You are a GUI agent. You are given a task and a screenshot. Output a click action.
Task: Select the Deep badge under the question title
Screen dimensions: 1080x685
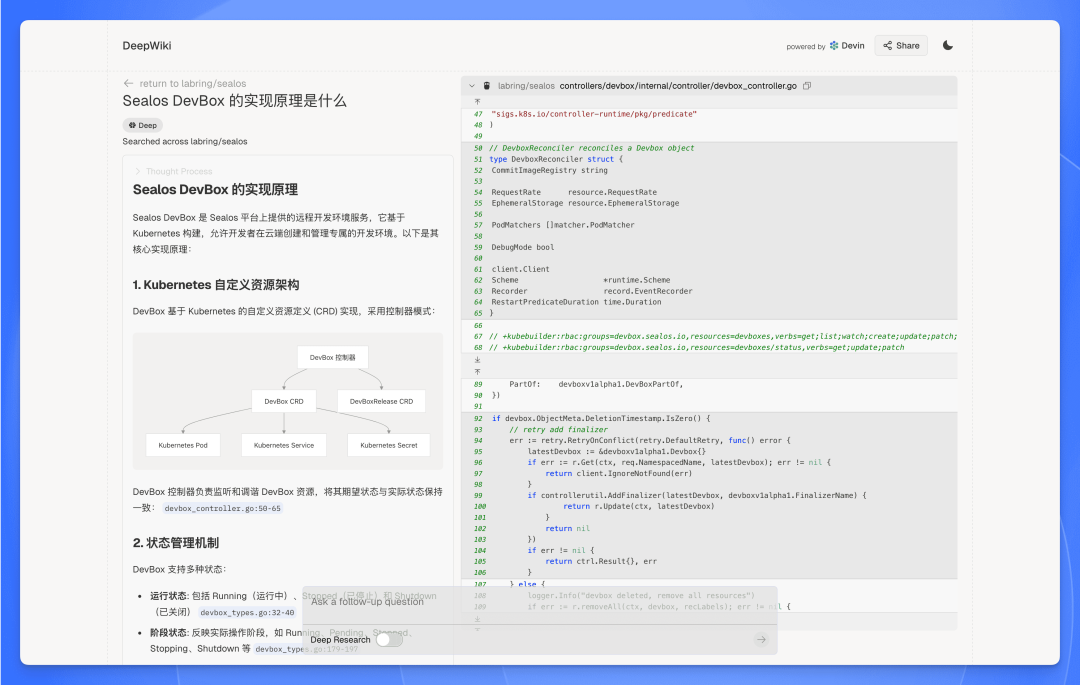coord(142,124)
